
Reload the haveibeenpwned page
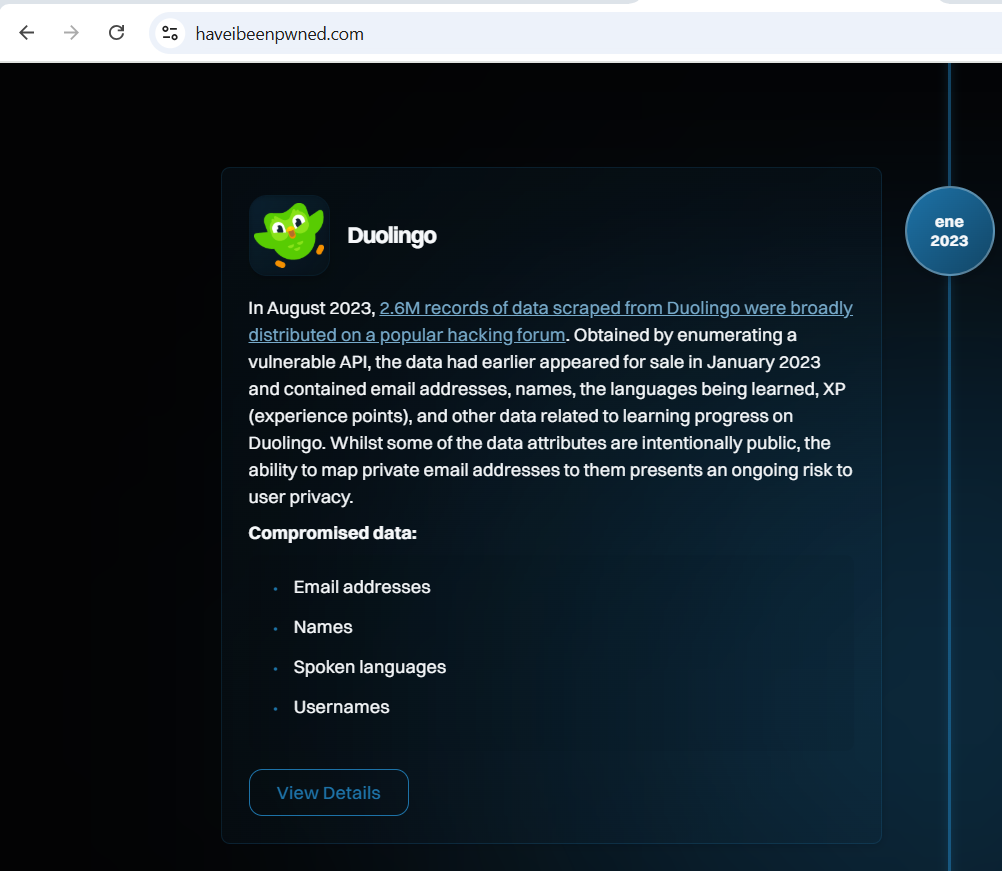click(x=116, y=33)
